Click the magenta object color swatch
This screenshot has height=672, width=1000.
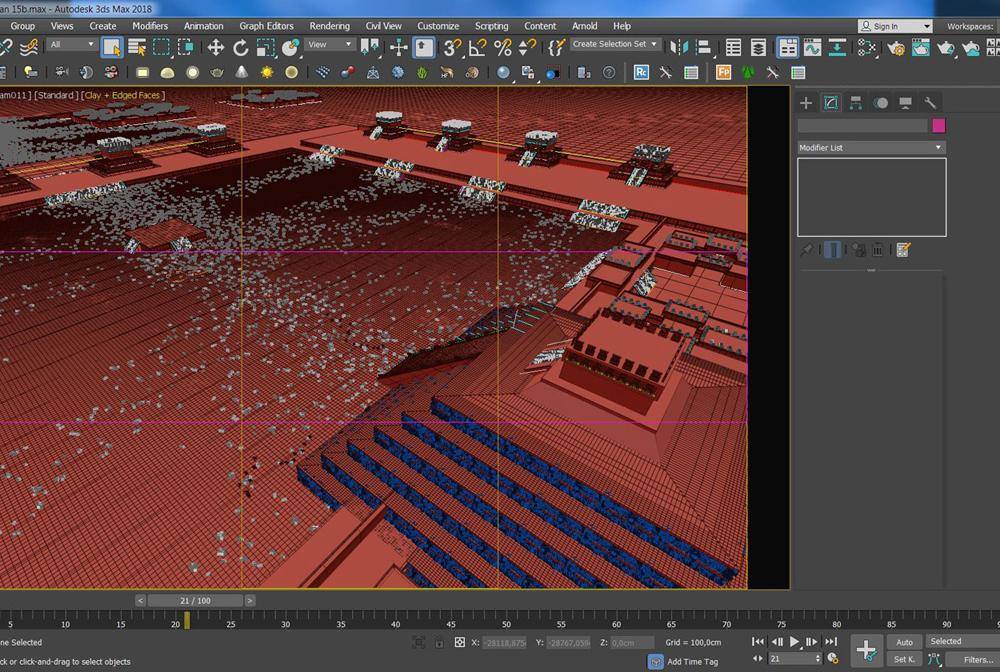pos(938,126)
